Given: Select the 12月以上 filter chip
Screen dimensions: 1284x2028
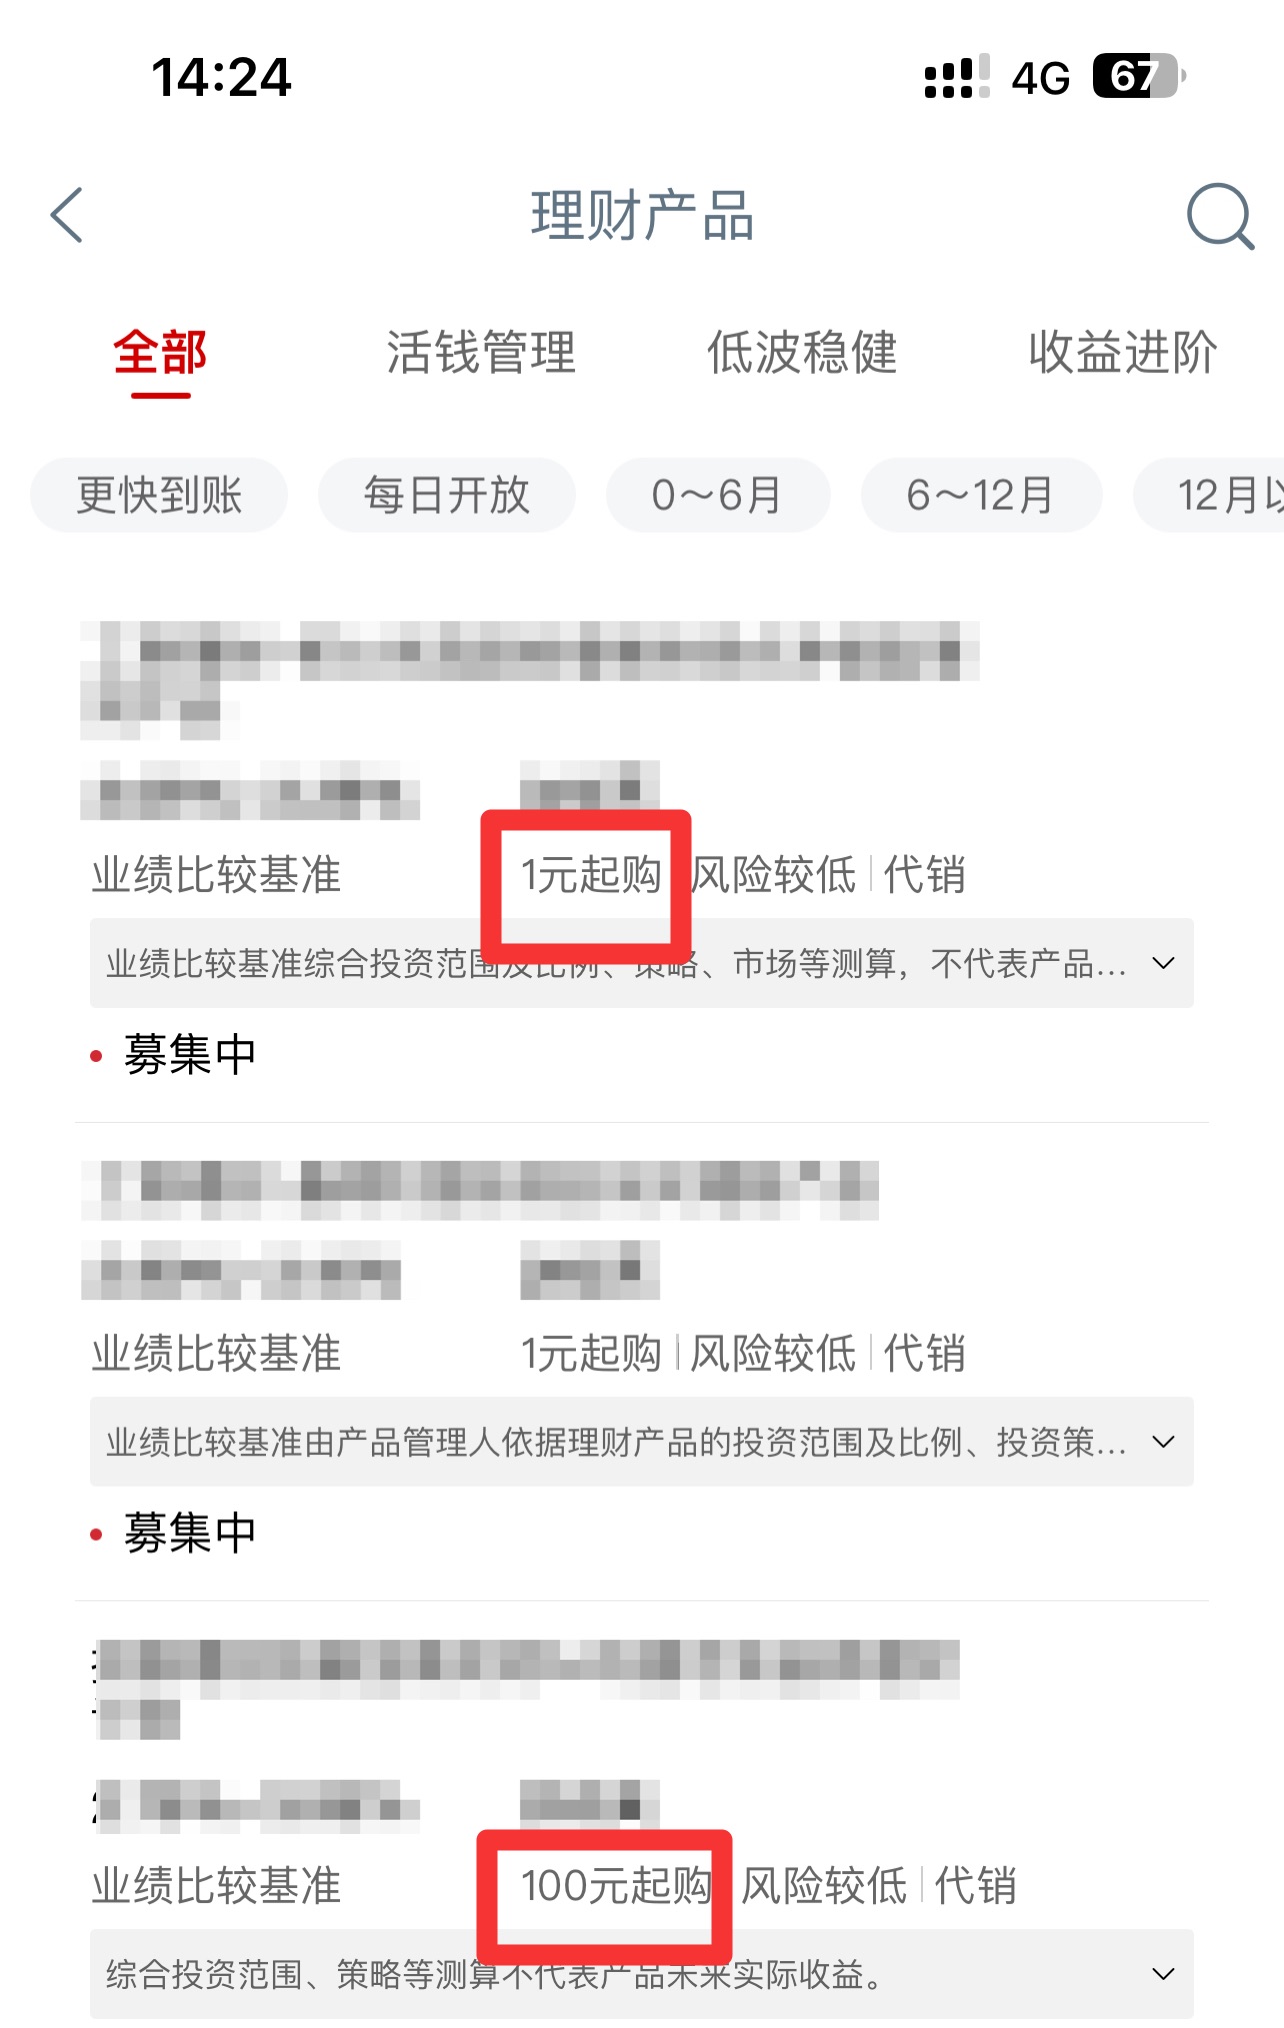Looking at the screenshot, I should click(1210, 495).
